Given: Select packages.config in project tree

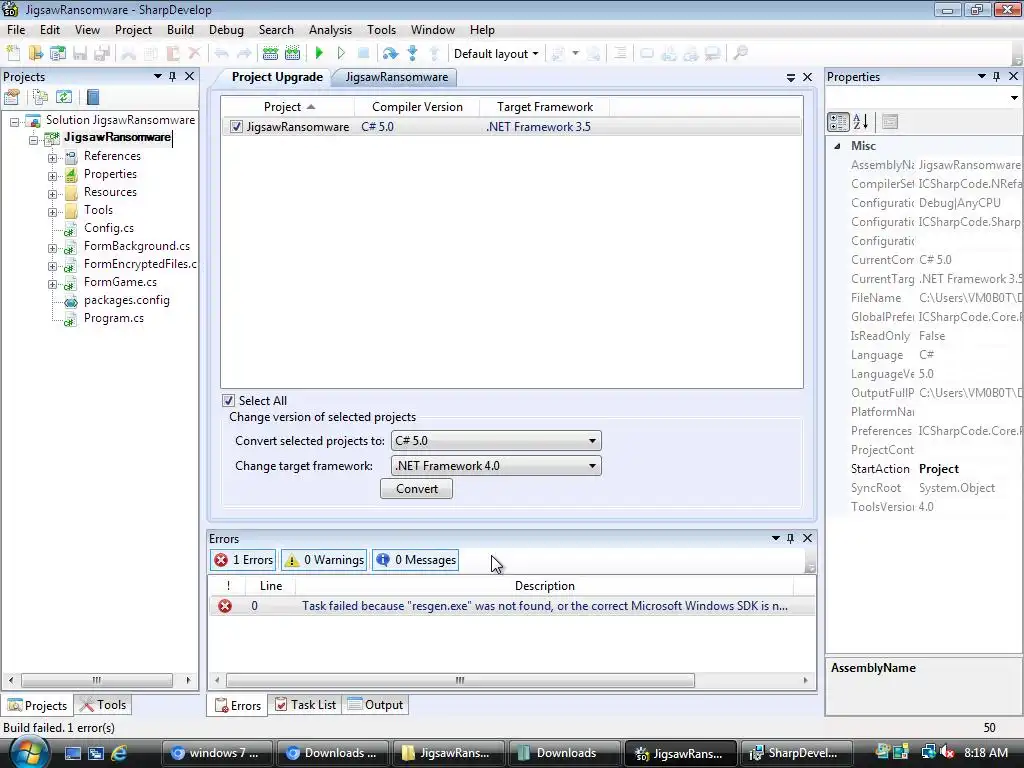Looking at the screenshot, I should point(127,300).
